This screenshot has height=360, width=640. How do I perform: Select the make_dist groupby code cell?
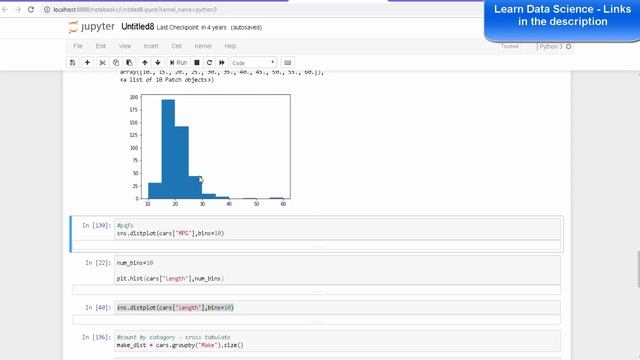[338, 341]
